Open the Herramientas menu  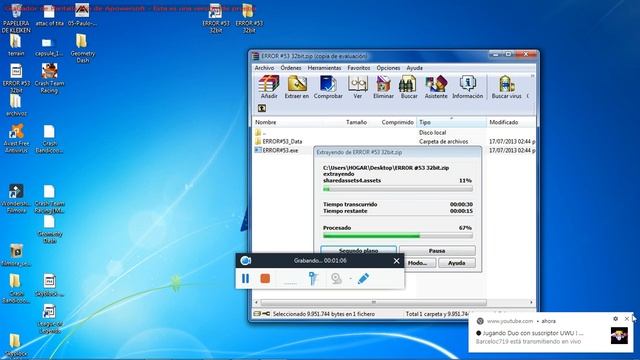click(324, 68)
